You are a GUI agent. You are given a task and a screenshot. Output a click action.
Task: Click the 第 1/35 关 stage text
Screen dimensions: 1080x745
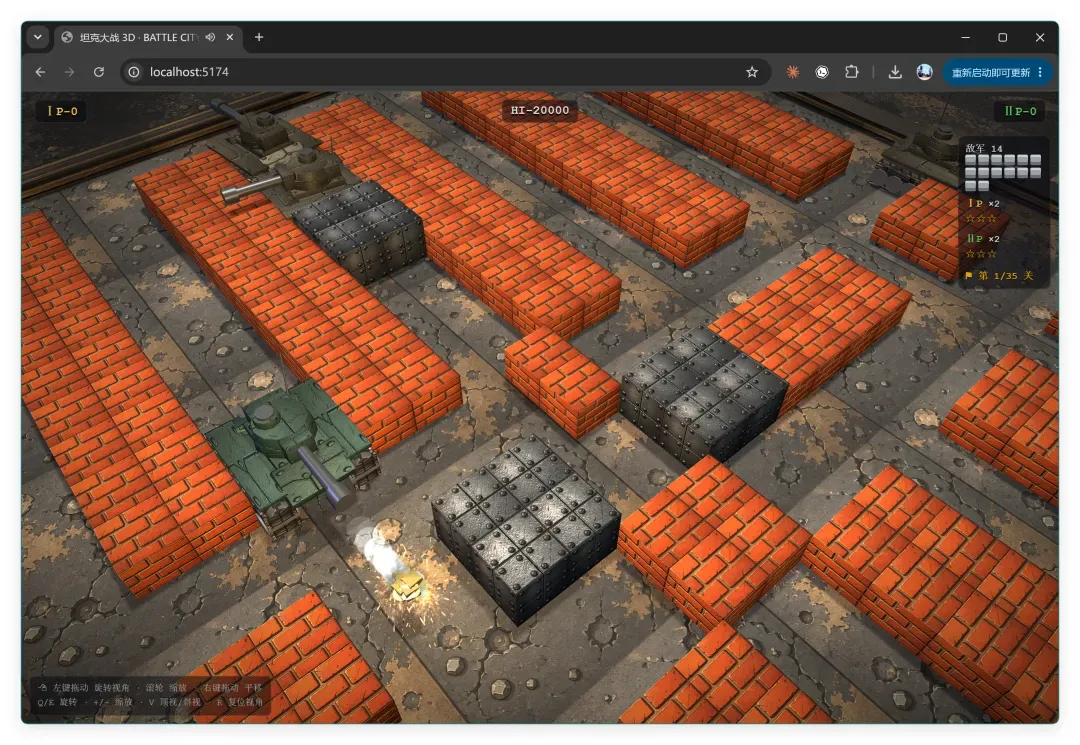[1006, 276]
